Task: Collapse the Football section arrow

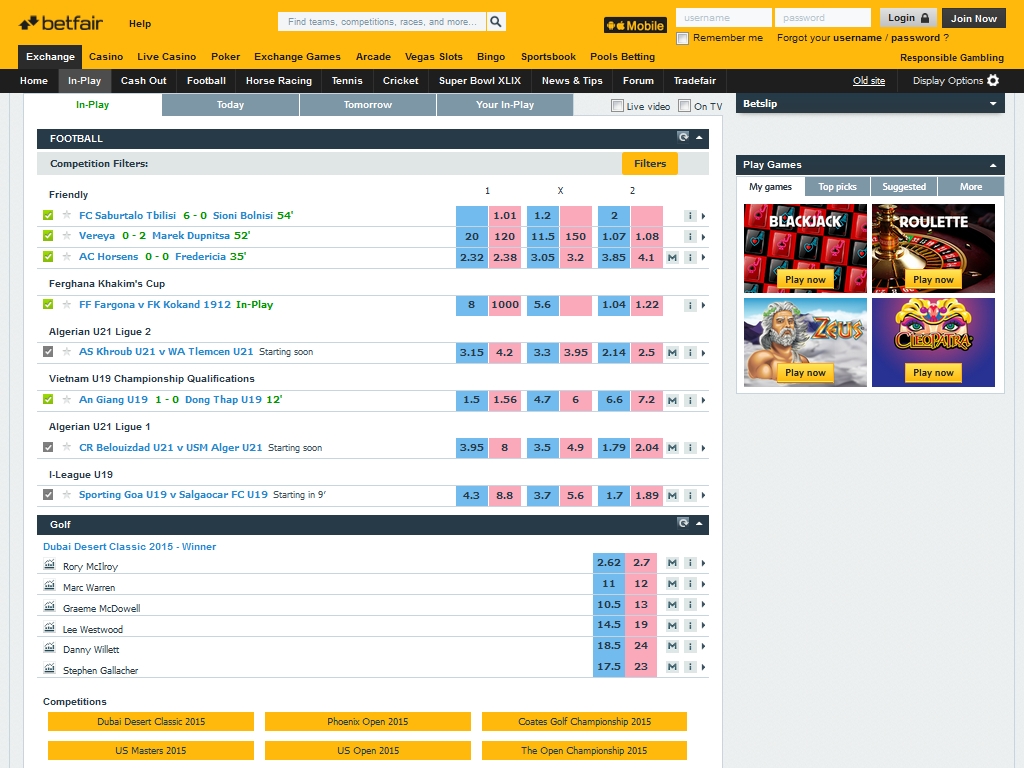Action: [700, 138]
